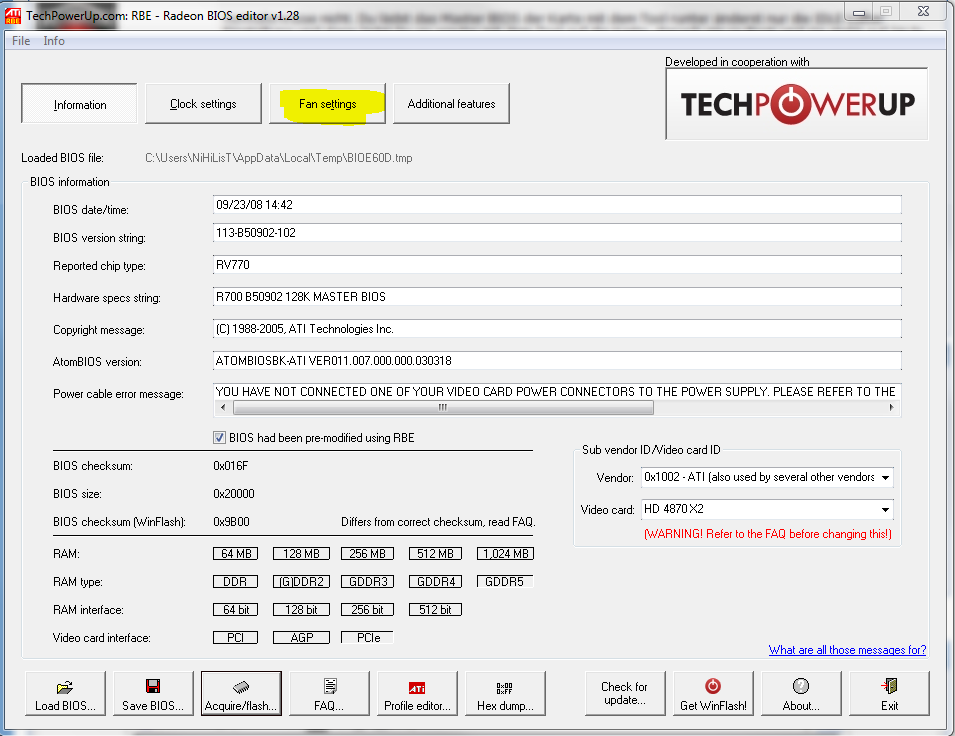This screenshot has height=736, width=955.
Task: Click the loaded BIOS file path text
Action: [x=278, y=158]
